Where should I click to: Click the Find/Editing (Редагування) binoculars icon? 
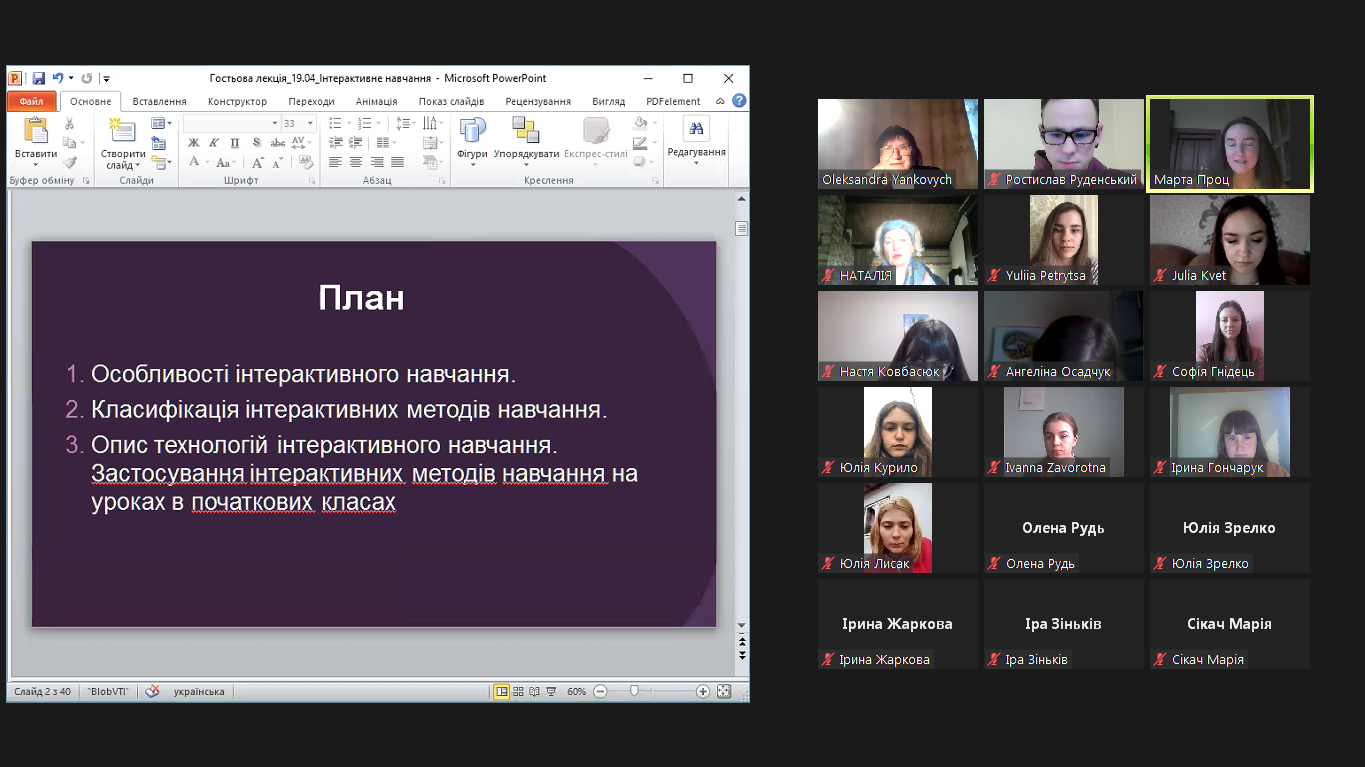tap(696, 130)
